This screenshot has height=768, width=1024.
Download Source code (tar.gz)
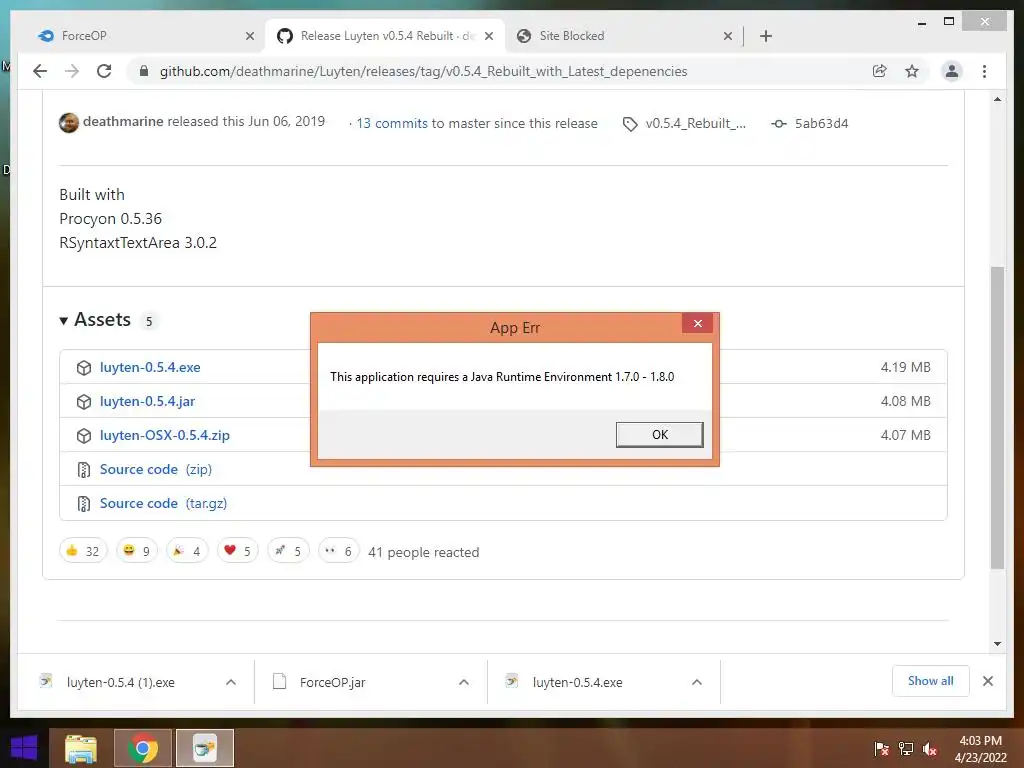coord(163,503)
